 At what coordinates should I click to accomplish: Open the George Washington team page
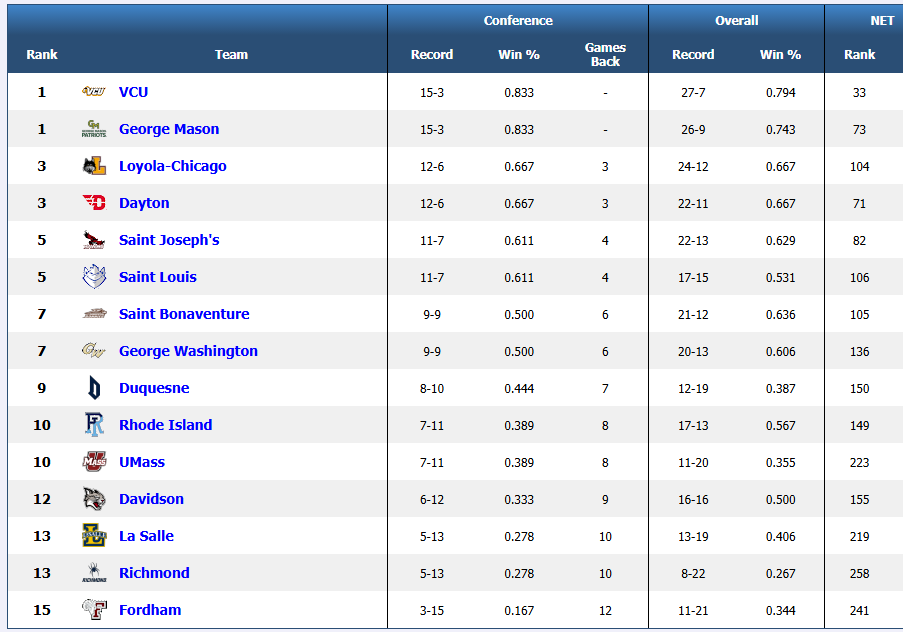[188, 351]
